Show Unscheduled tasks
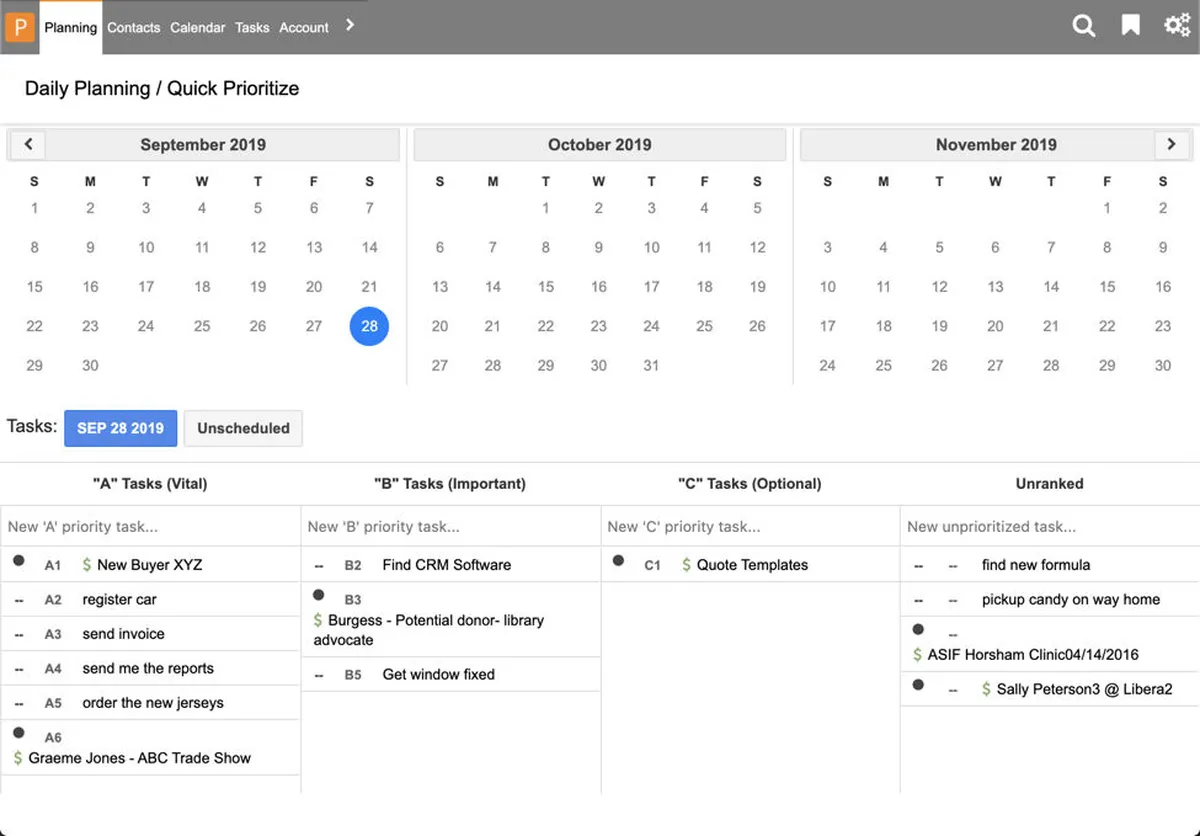 point(243,428)
